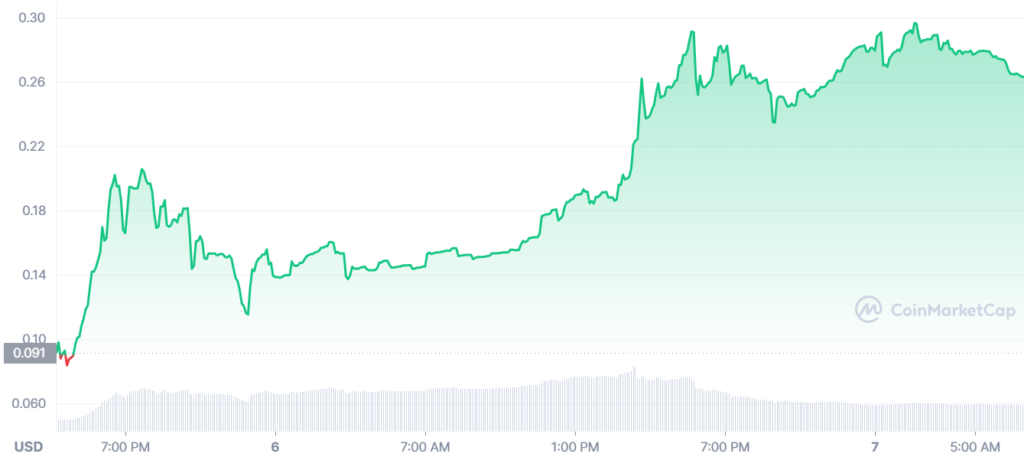Click the 1:00 PM time marker

[575, 448]
